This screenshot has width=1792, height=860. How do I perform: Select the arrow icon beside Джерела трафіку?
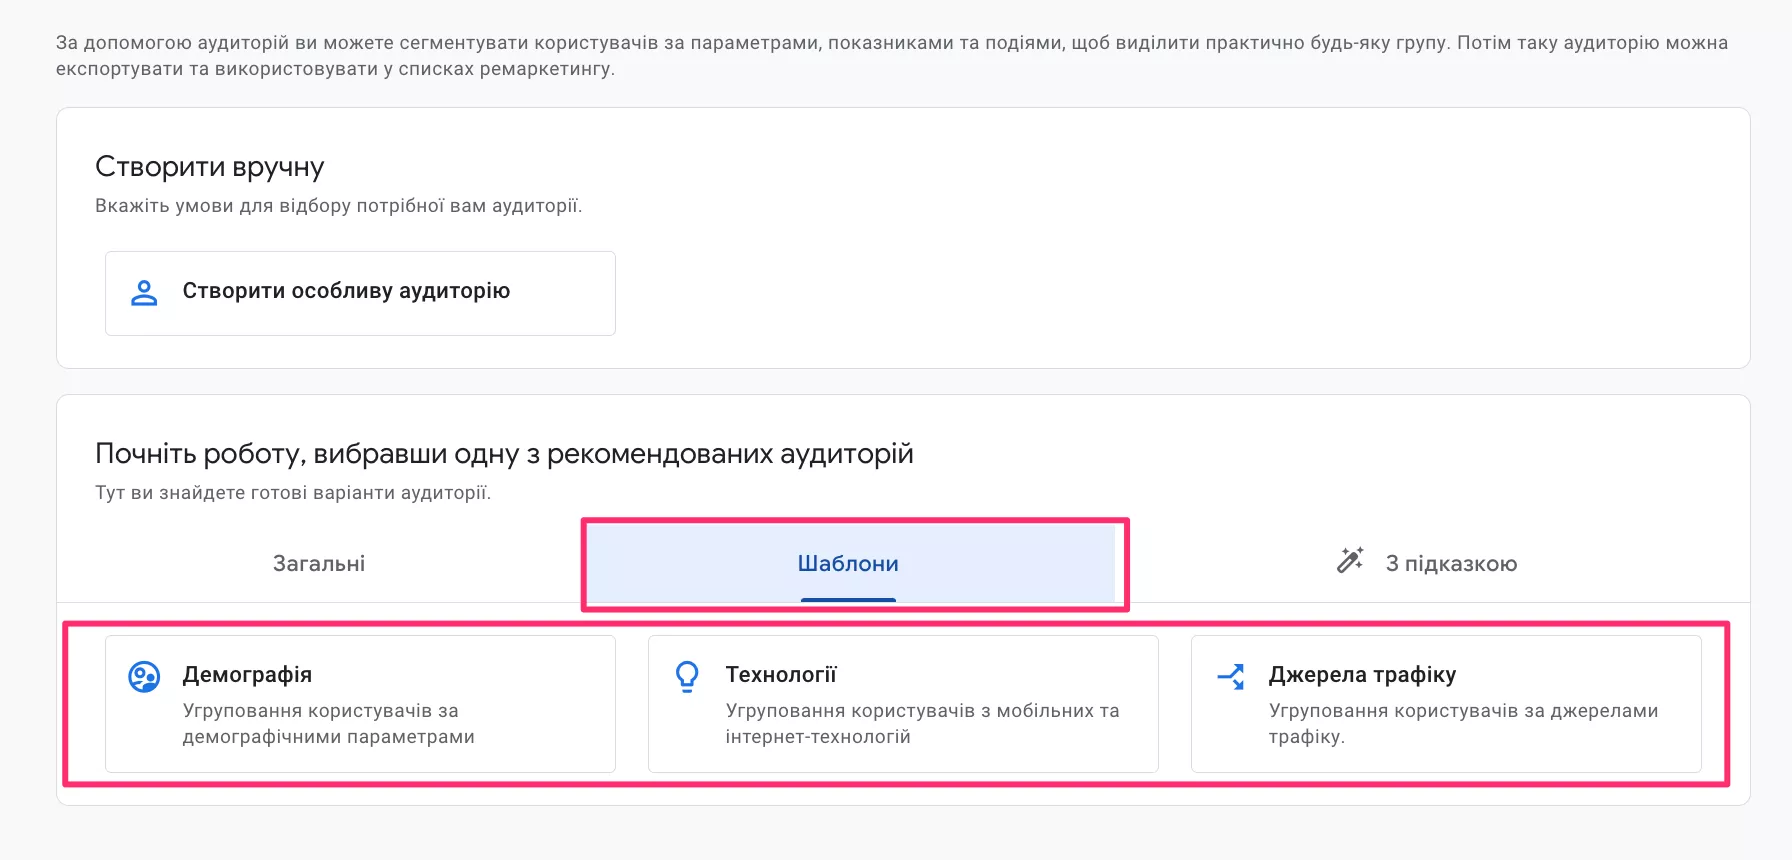[x=1231, y=676]
